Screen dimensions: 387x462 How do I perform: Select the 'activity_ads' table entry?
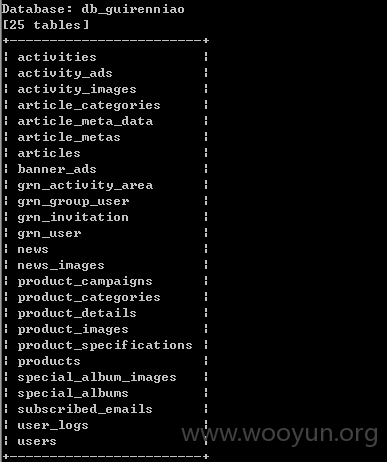65,73
